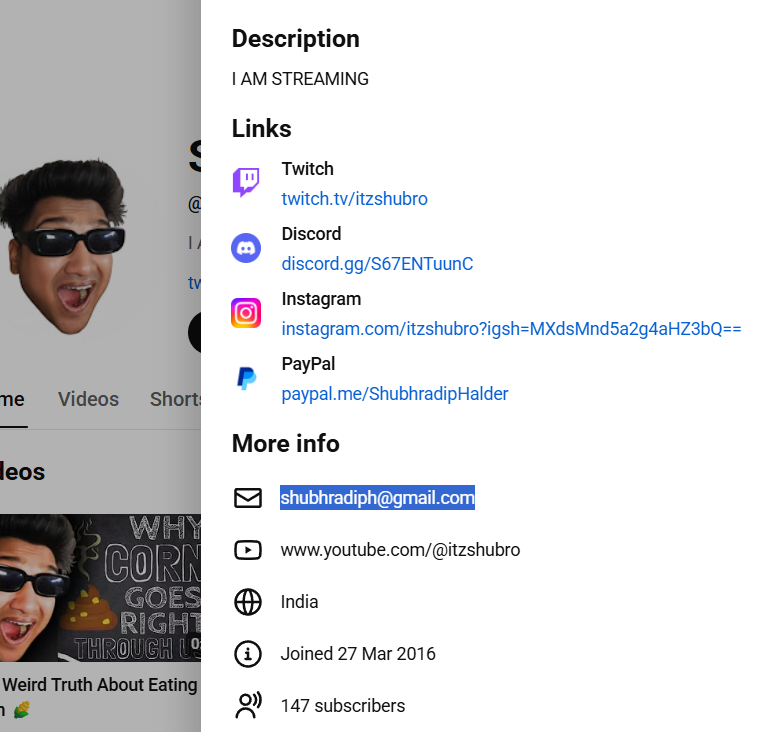This screenshot has height=732, width=775.
Task: Open the paypal.me/ShubhradipHalder link
Action: [x=395, y=394]
